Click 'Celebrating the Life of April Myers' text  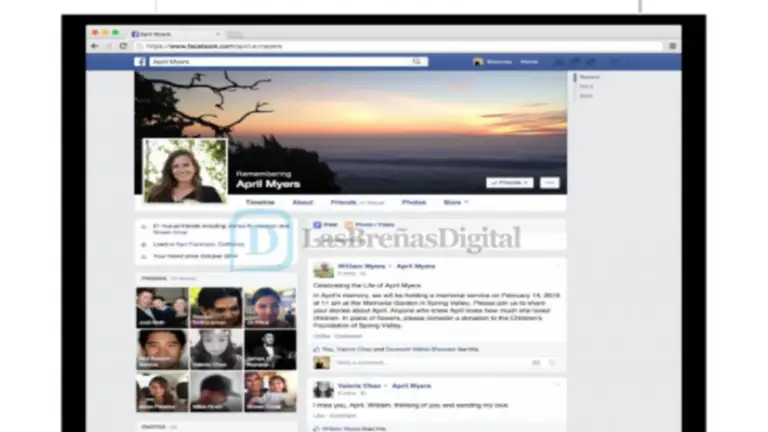pyautogui.click(x=367, y=285)
